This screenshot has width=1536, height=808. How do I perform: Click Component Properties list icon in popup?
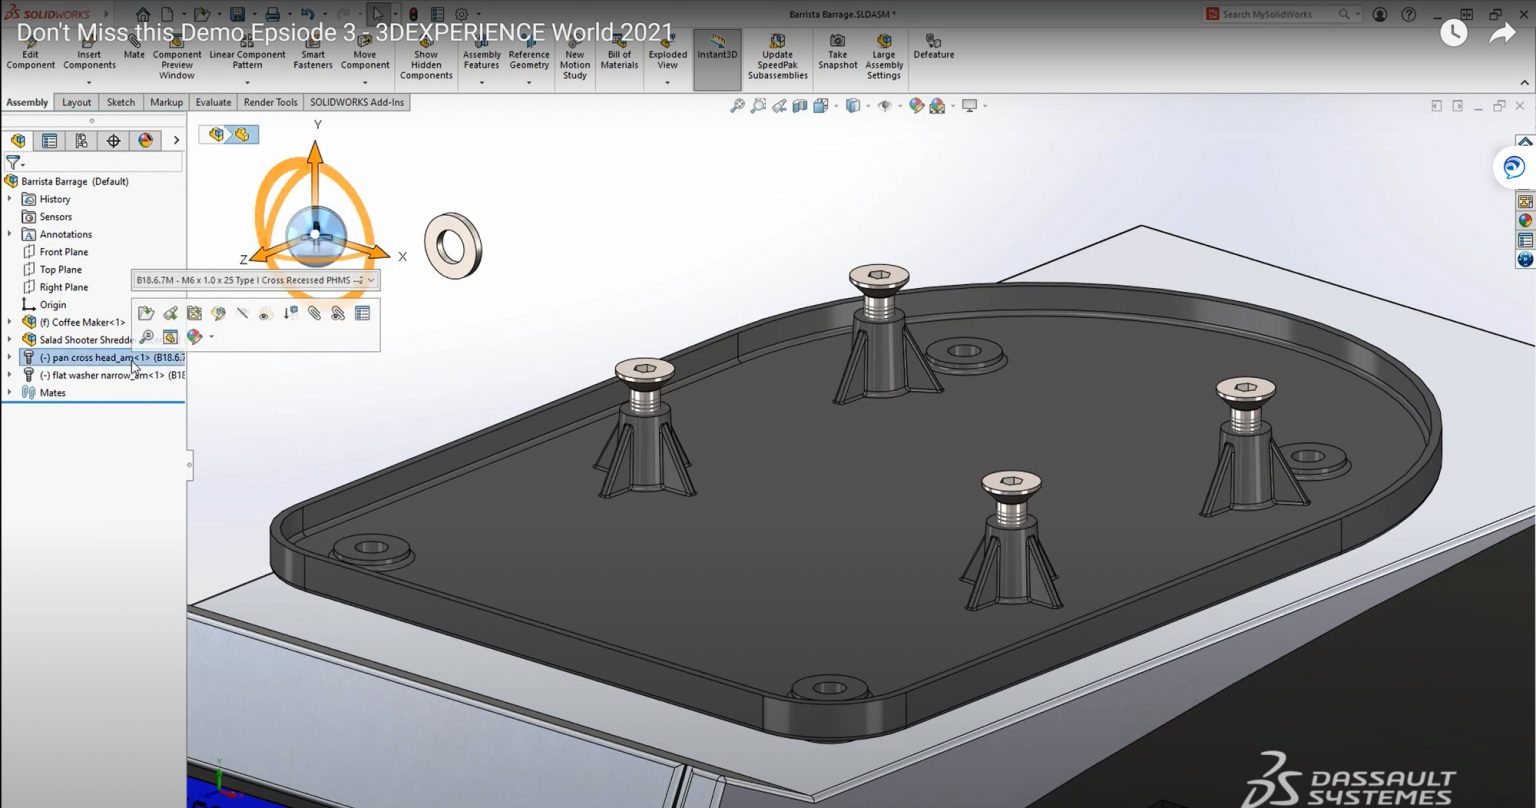(x=362, y=313)
